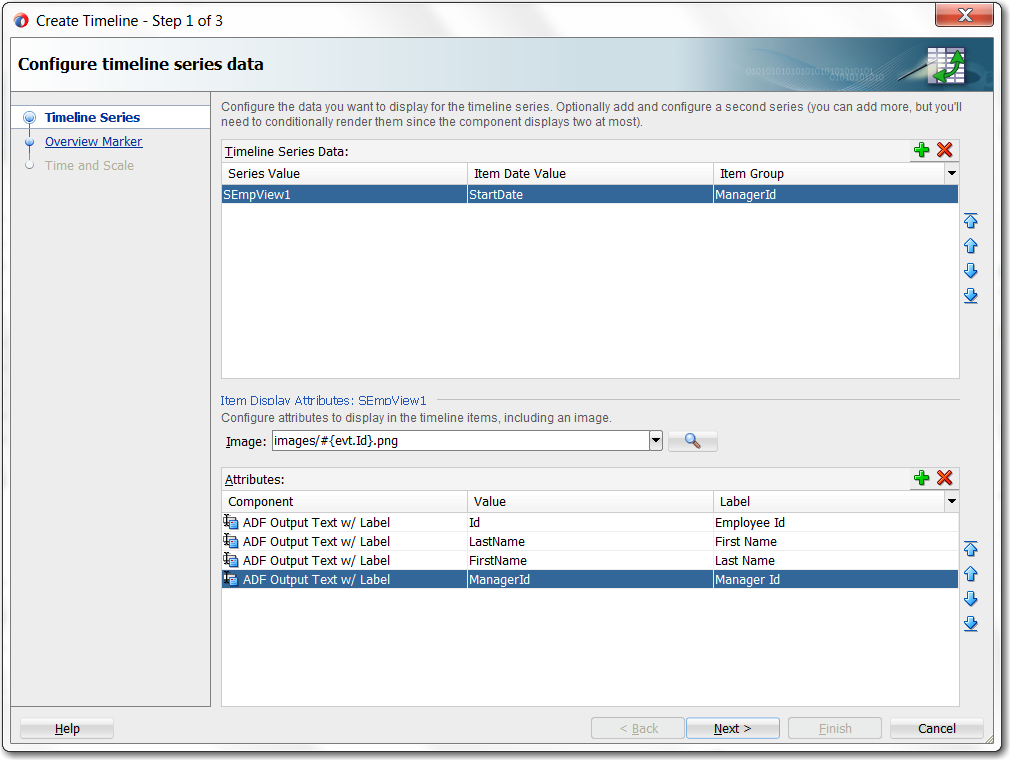Viewport: 1010px width, 760px height.
Task: Select ADF Output Text row for LastName
Action: click(344, 541)
